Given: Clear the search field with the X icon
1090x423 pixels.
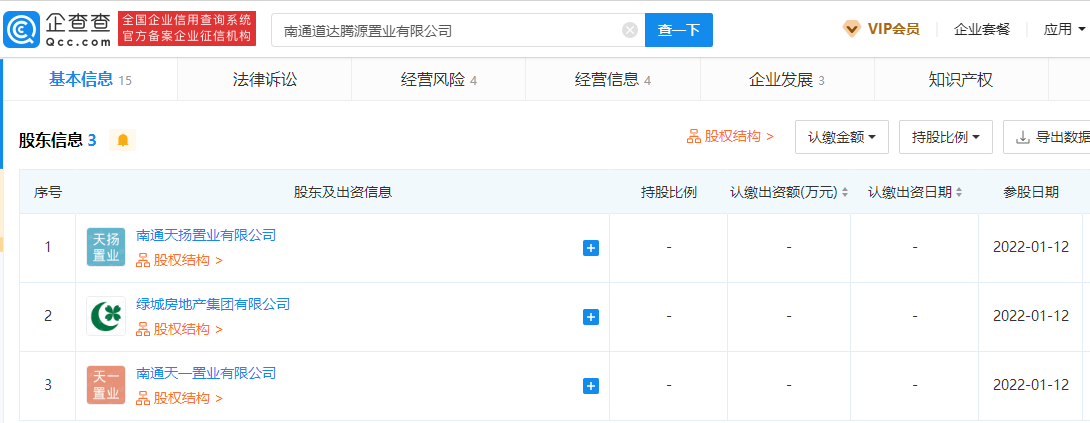Looking at the screenshot, I should [x=630, y=30].
